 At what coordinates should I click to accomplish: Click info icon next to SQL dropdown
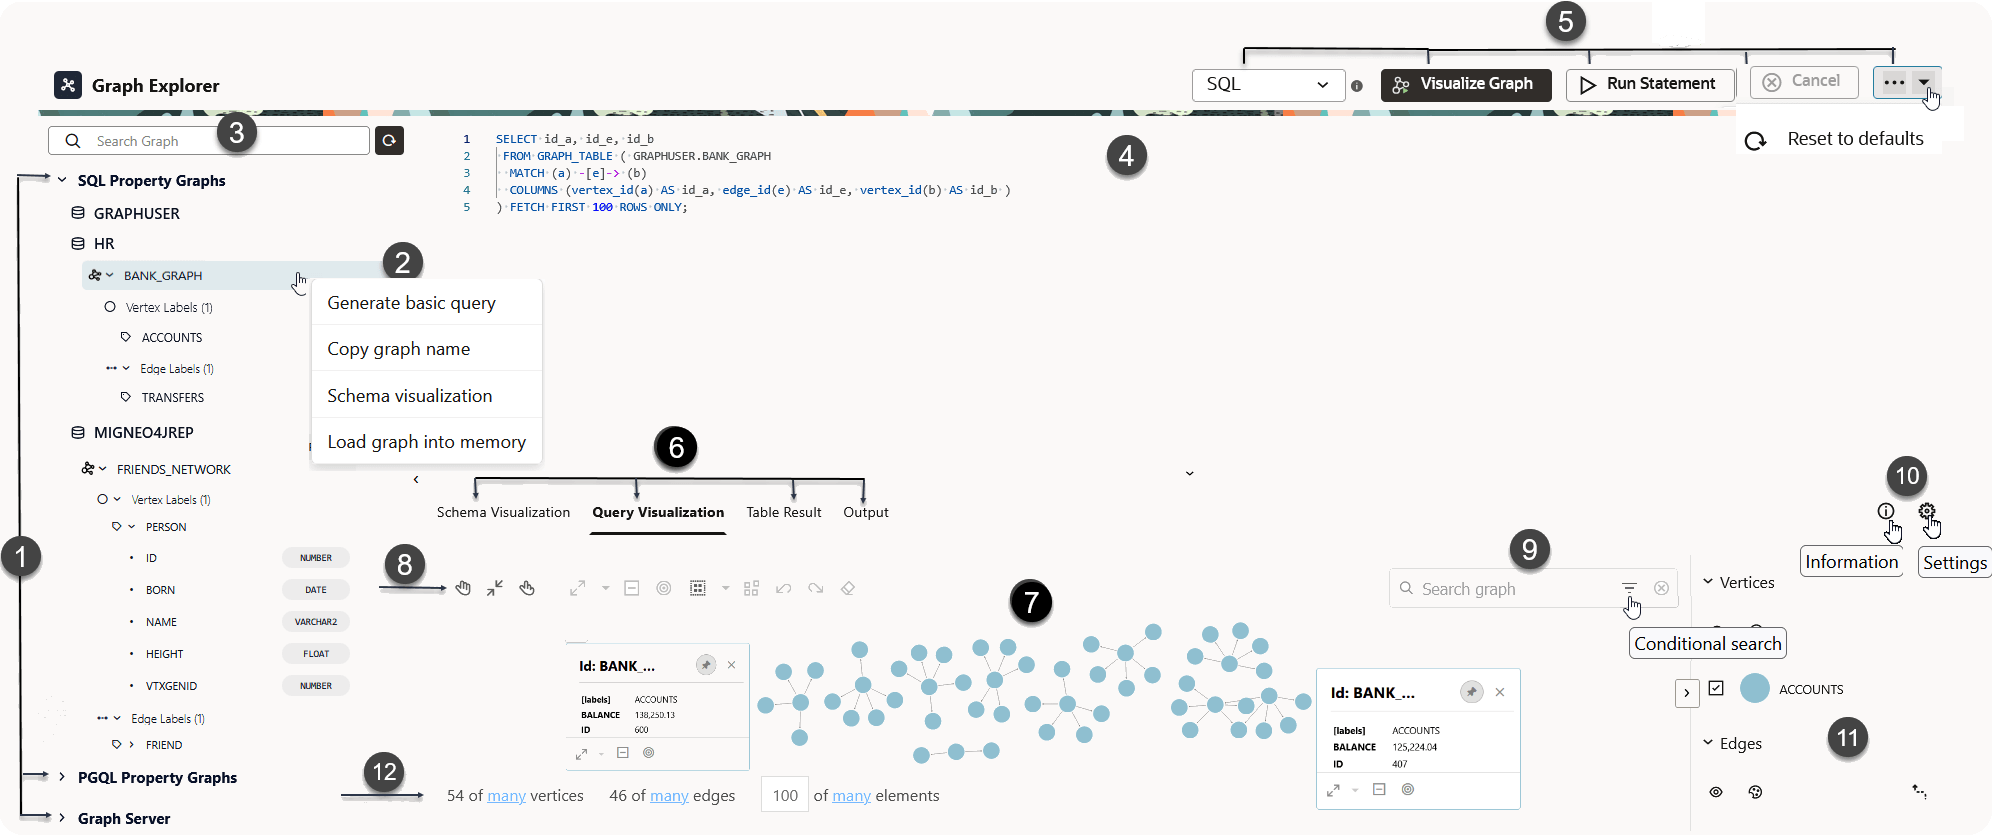point(1357,86)
